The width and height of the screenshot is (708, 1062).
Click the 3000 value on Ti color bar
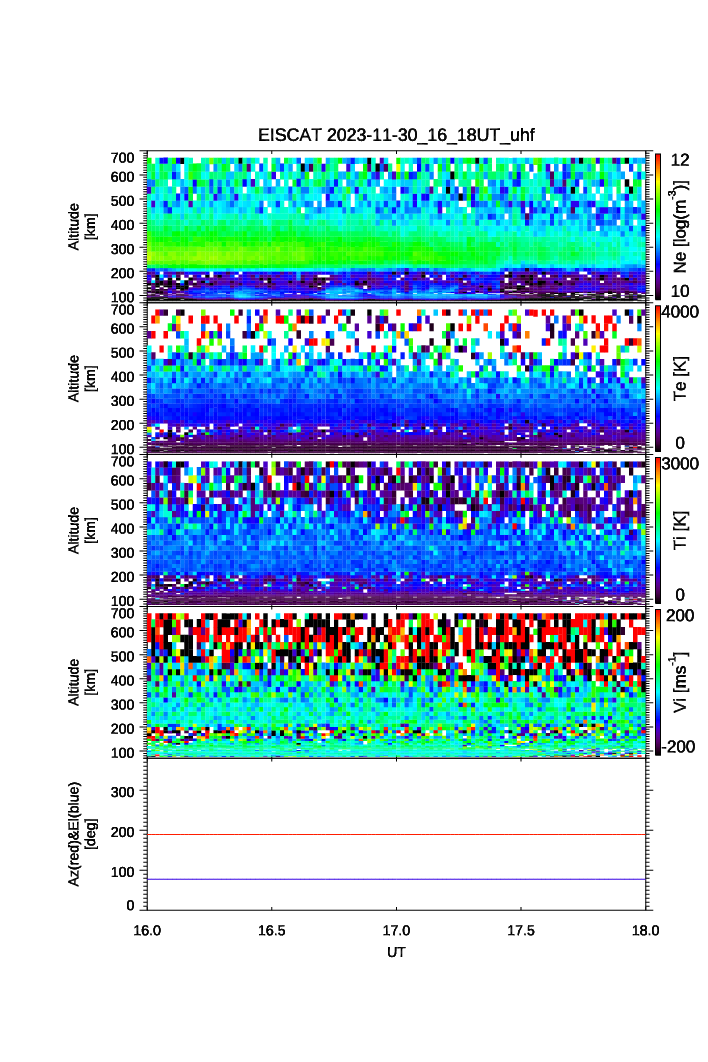tap(682, 464)
